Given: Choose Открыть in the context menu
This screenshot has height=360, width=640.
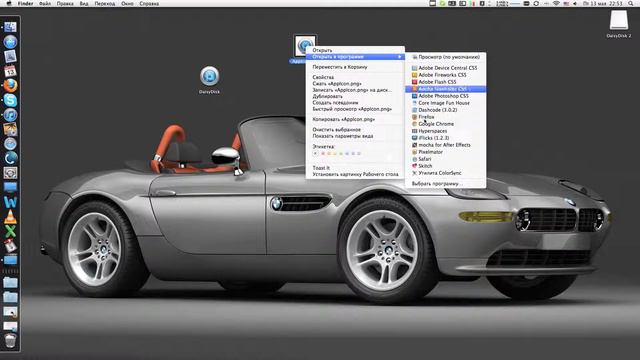Looking at the screenshot, I should click(355, 50).
